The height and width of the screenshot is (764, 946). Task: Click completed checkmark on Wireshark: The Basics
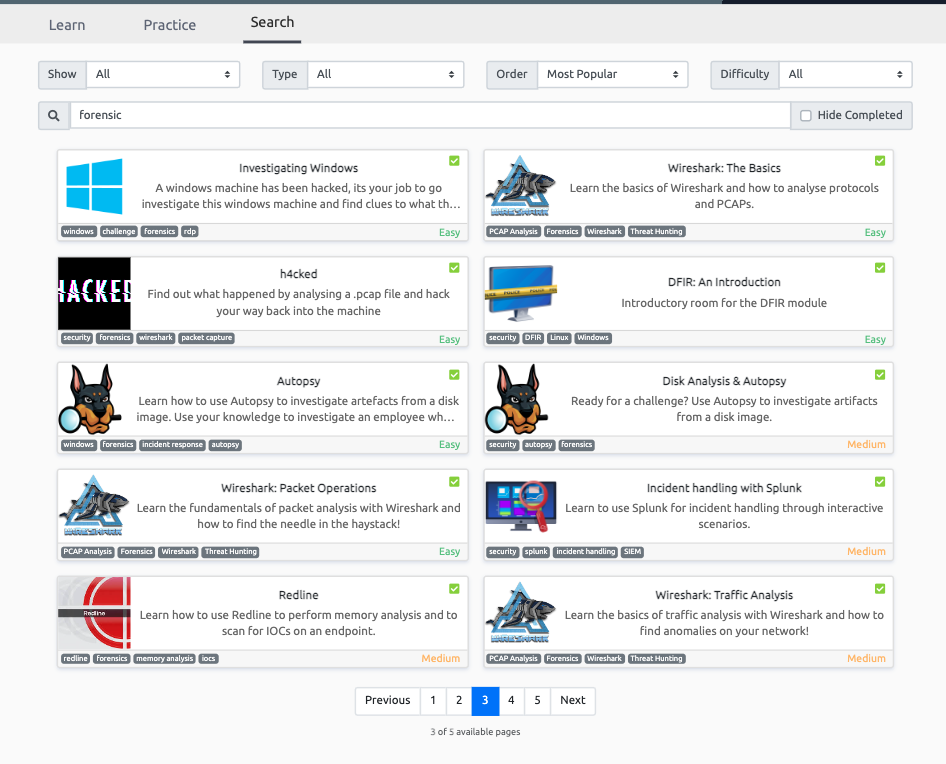coord(880,161)
